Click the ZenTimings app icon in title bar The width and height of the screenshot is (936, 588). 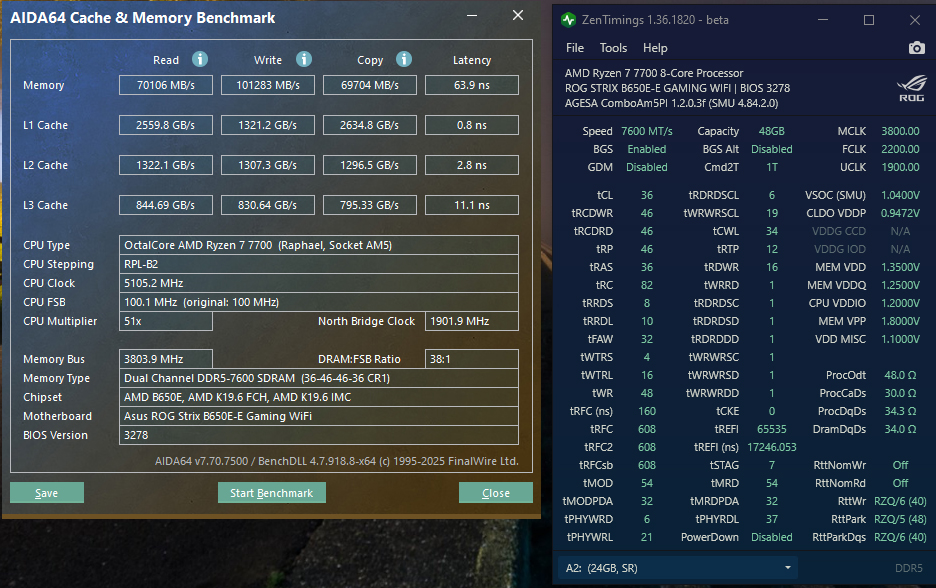point(568,20)
